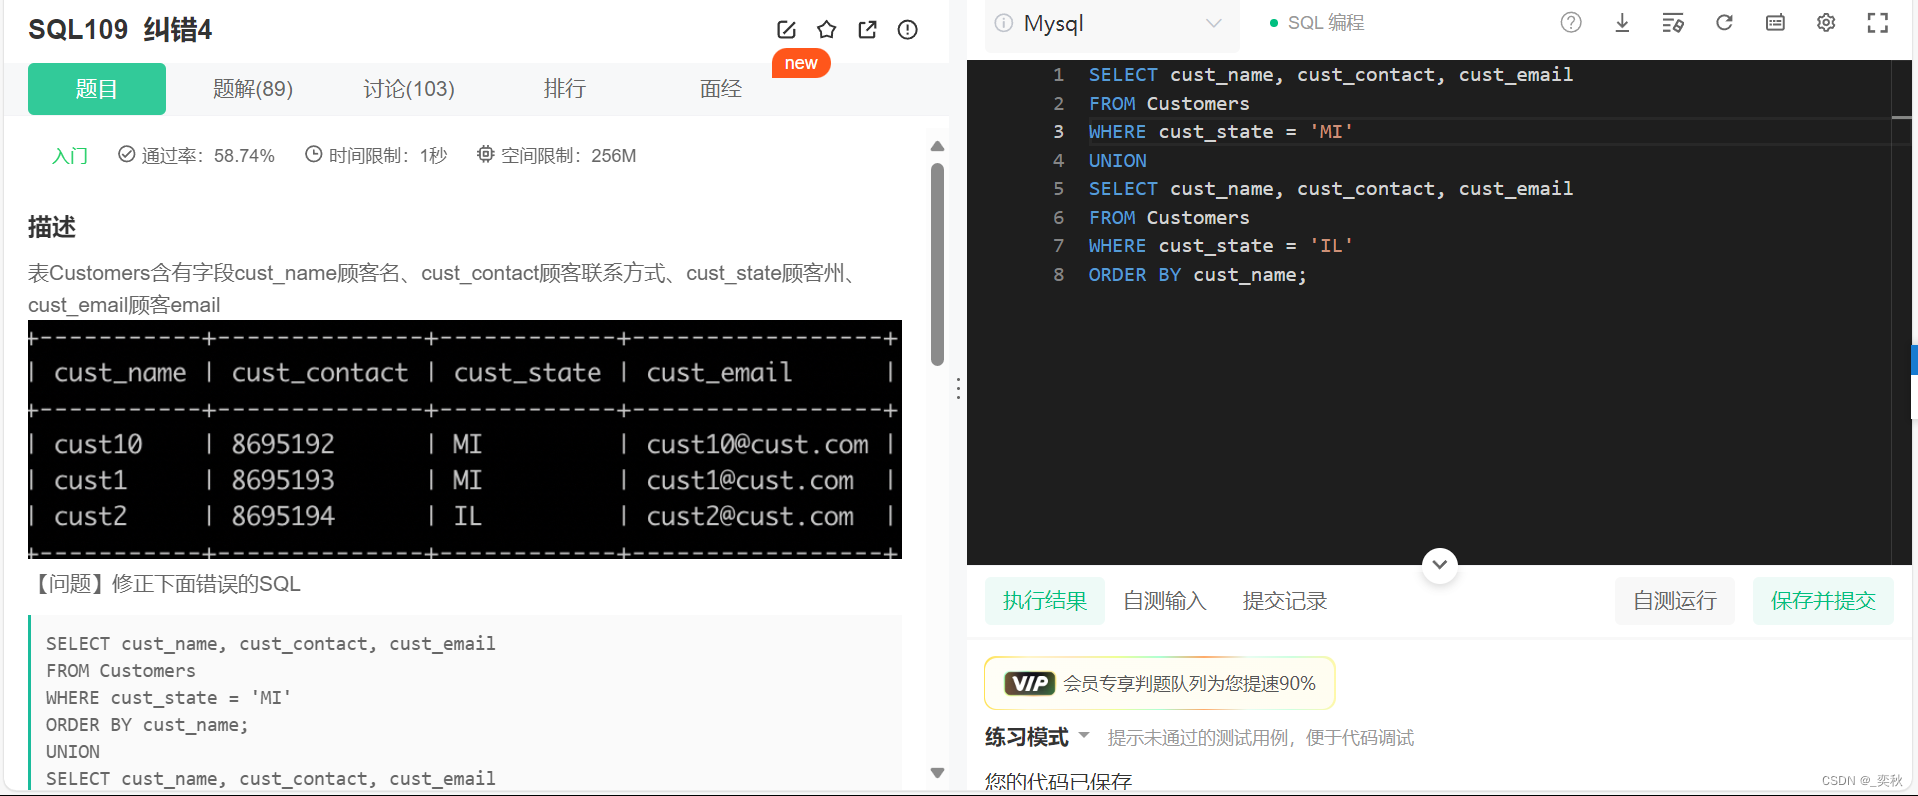Collapse the results panel with chevron
Image resolution: width=1918 pixels, height=796 pixels.
point(1439,564)
